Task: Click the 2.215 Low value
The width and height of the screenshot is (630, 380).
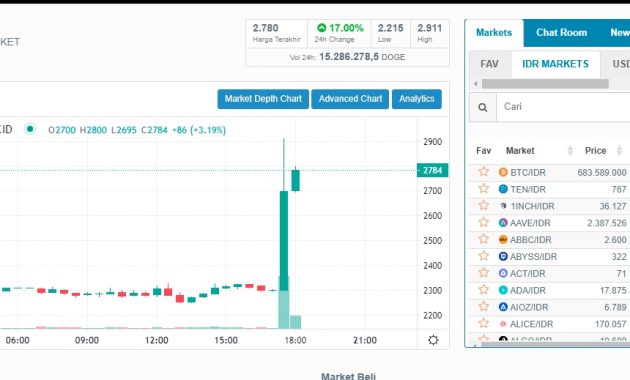Action: pyautogui.click(x=391, y=28)
